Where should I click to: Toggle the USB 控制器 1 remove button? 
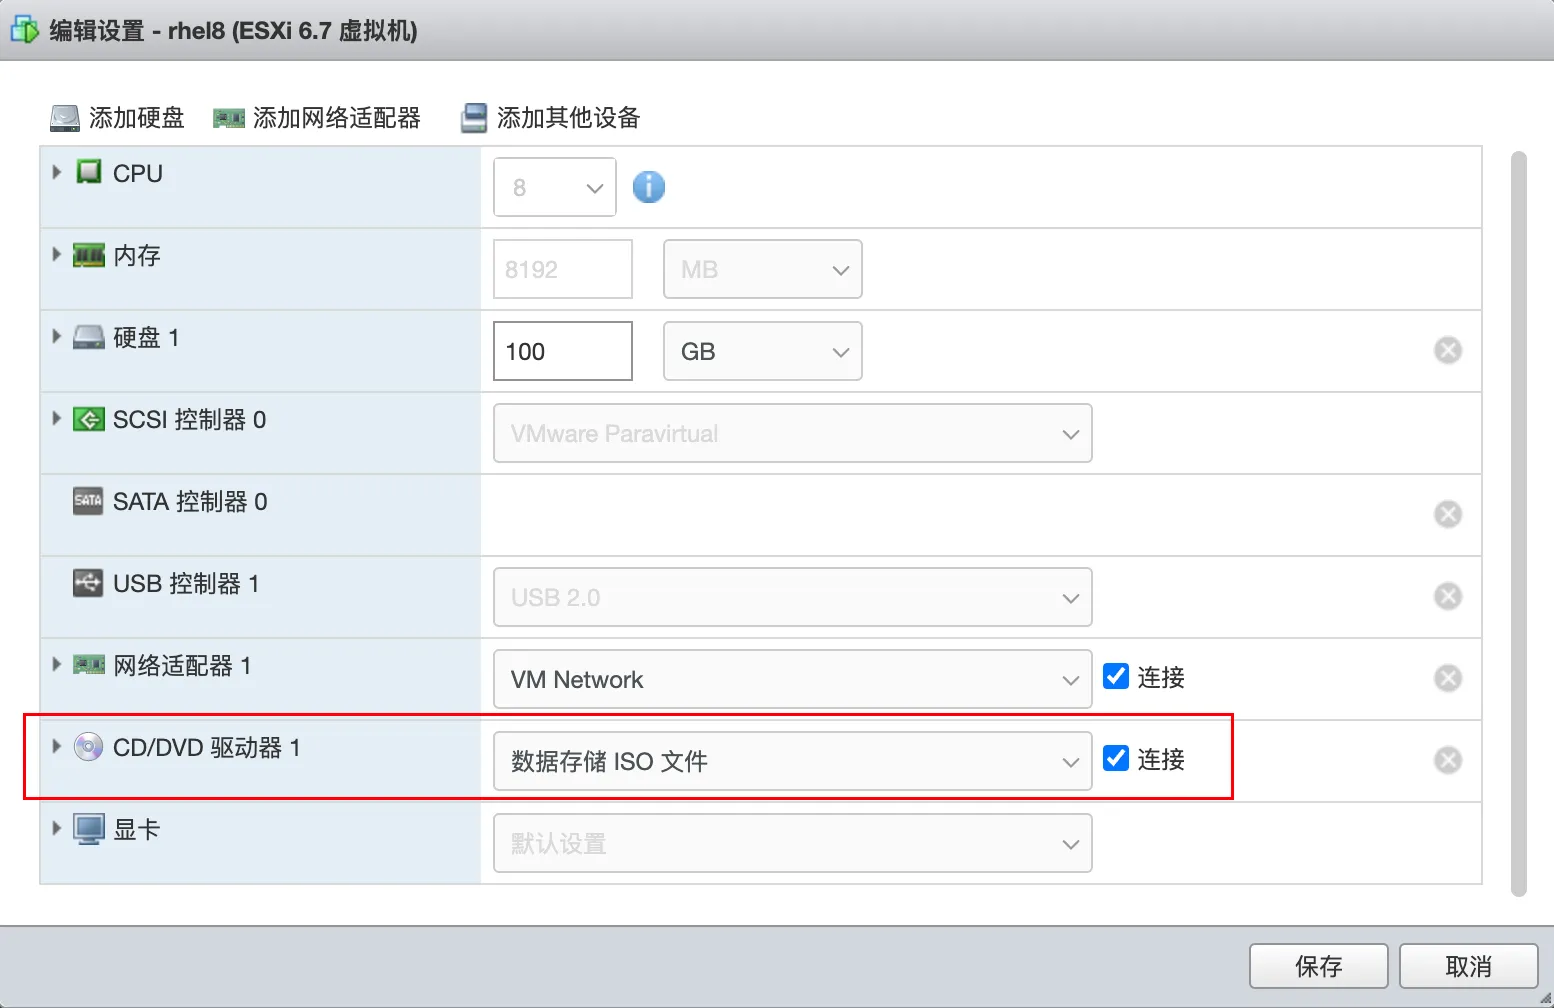(x=1447, y=596)
